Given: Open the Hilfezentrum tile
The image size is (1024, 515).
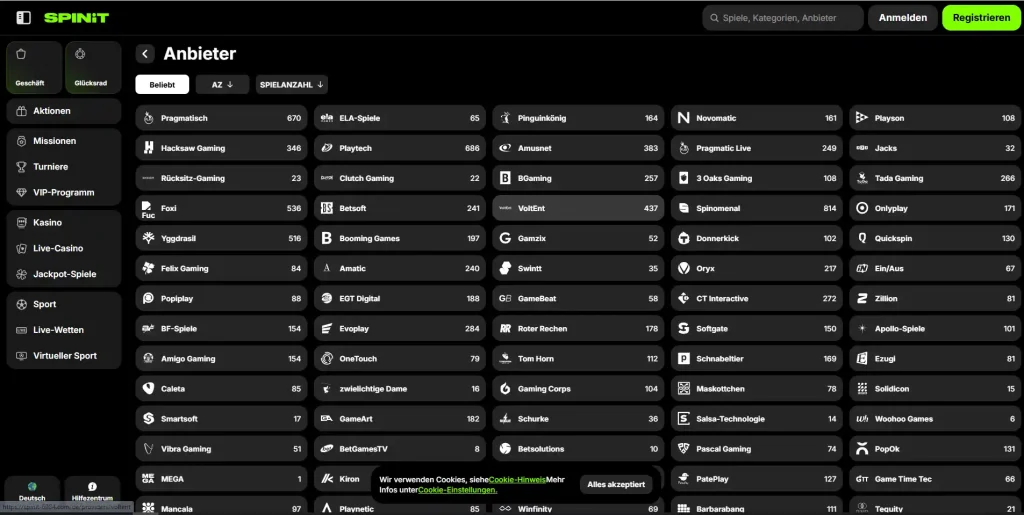Looking at the screenshot, I should point(92,490).
